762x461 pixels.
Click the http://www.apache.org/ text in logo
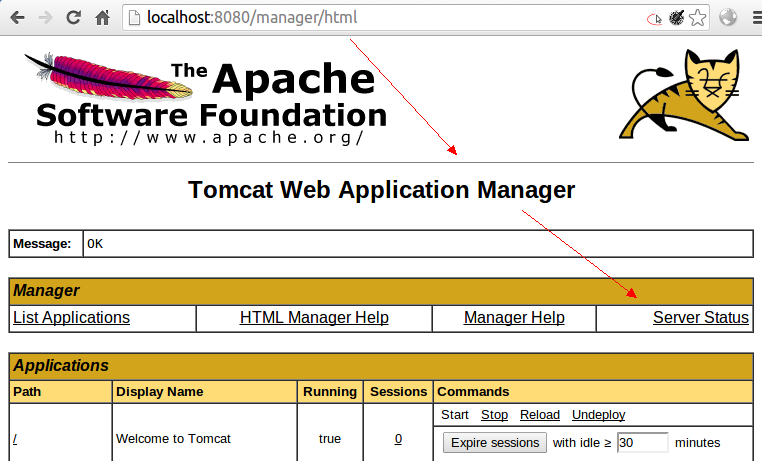click(208, 137)
